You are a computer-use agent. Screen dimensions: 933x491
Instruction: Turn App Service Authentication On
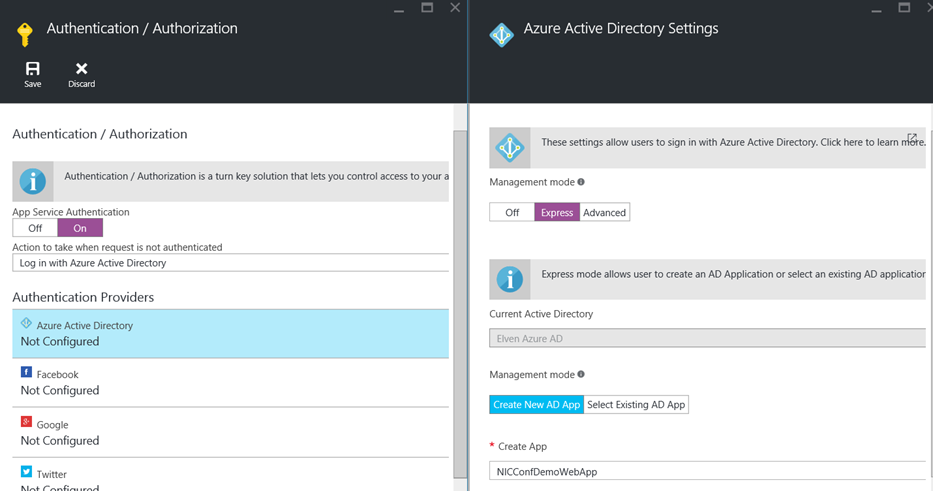coord(80,228)
